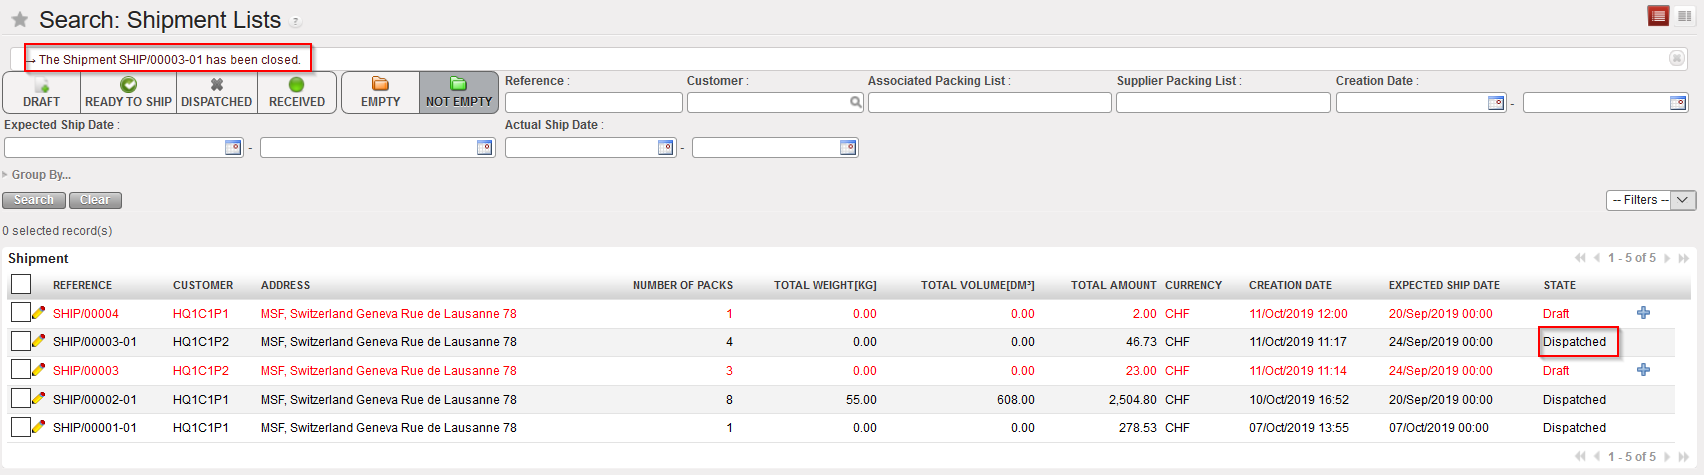Toggle the Not Empty filter
1704x475 pixels.
(x=459, y=92)
